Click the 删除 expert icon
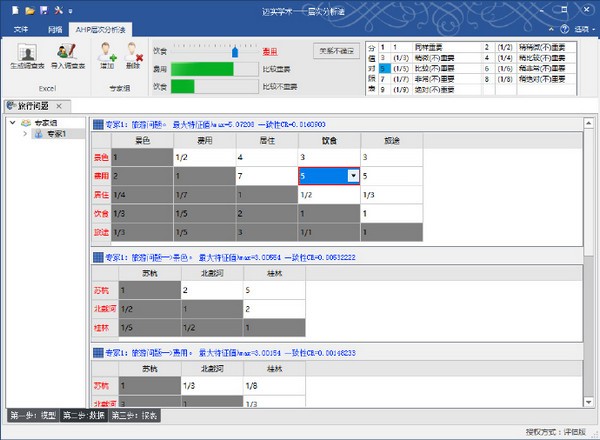Image resolution: width=600 pixels, height=440 pixels. pos(132,52)
